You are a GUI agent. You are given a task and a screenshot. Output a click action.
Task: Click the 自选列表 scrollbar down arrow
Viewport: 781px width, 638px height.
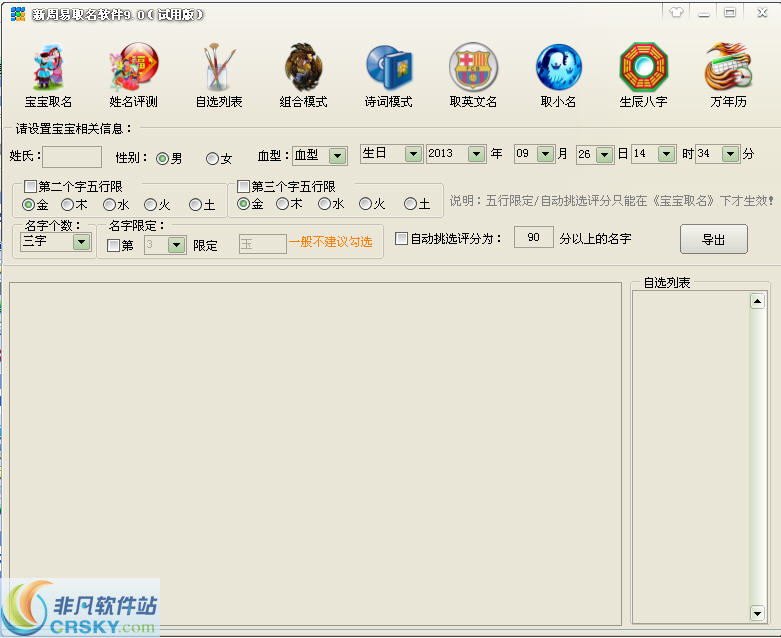pos(757,612)
